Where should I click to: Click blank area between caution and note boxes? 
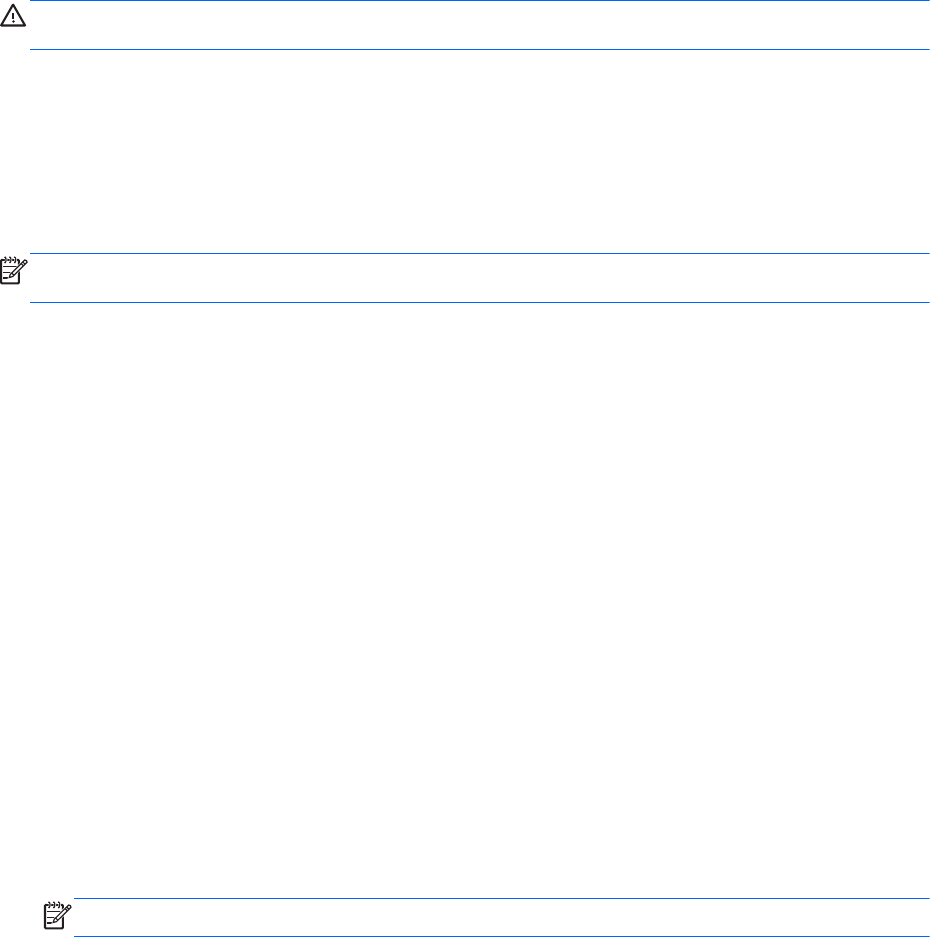coord(465,151)
